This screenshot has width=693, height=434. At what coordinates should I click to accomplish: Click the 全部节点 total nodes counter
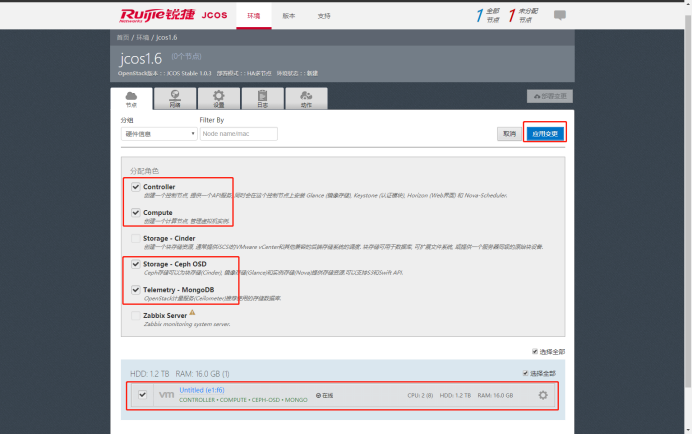point(487,15)
